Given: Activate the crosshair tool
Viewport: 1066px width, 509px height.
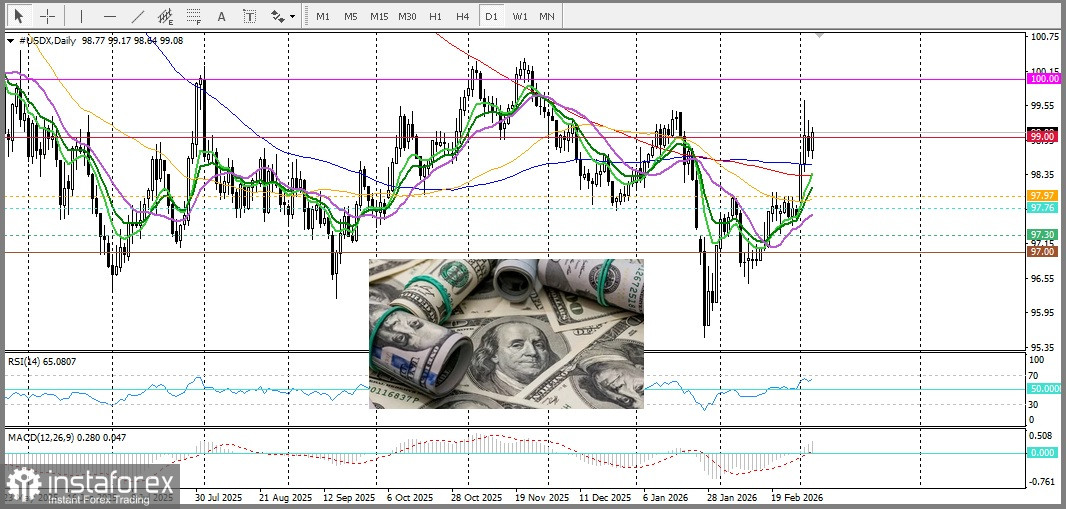Looking at the screenshot, I should 46,16.
